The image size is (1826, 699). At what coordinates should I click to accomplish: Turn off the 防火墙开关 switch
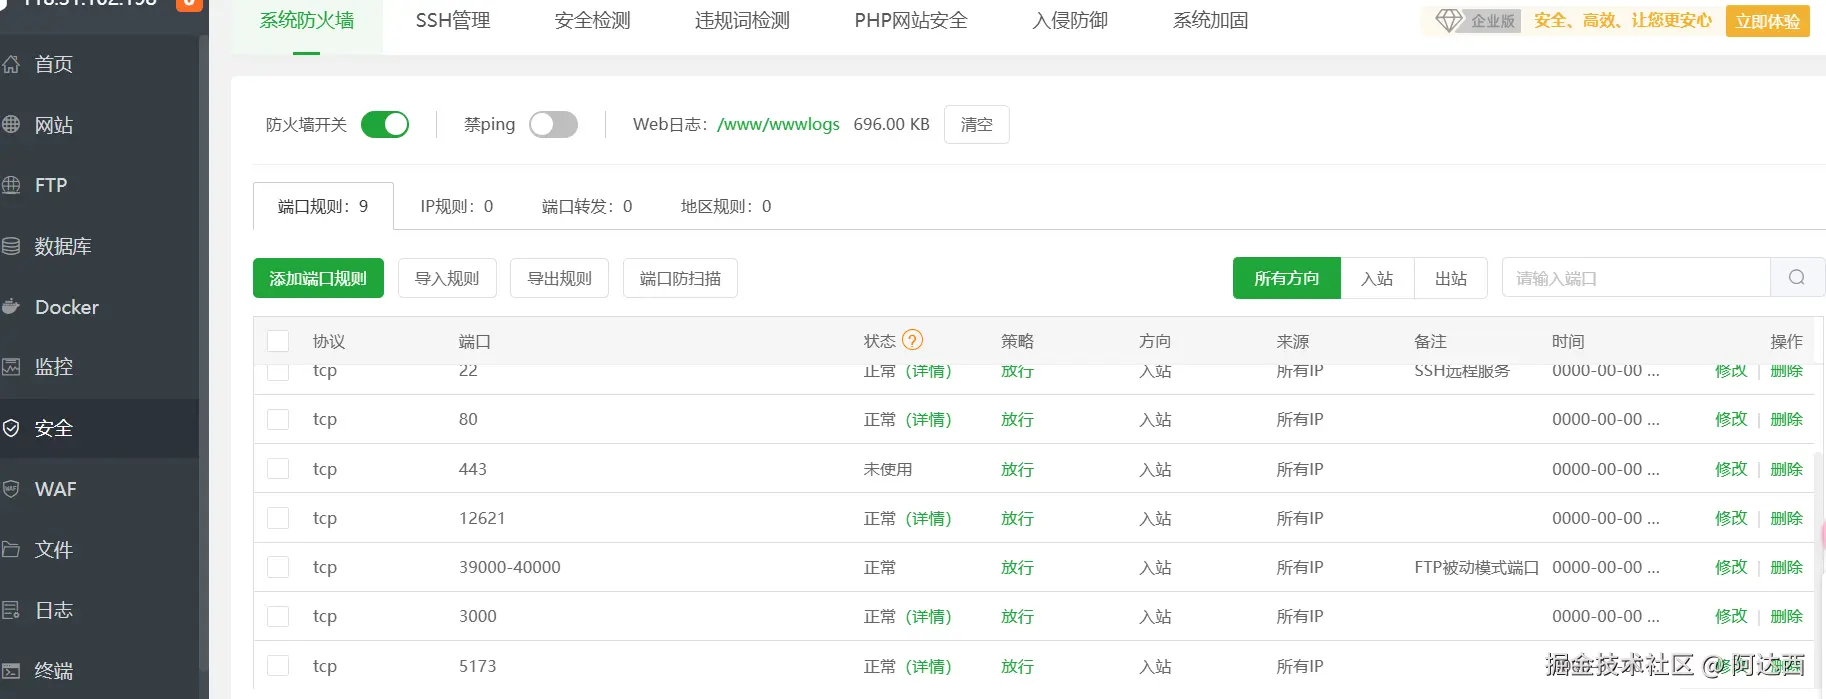click(385, 124)
